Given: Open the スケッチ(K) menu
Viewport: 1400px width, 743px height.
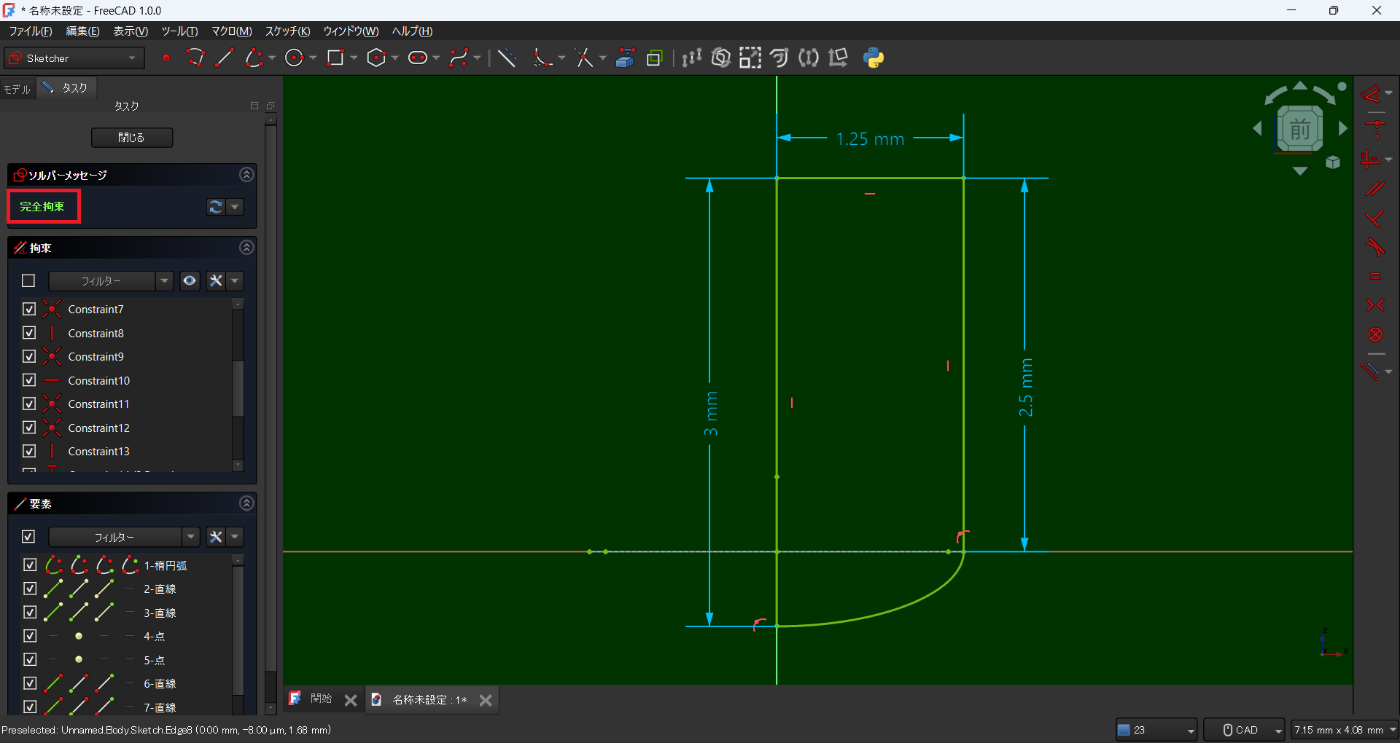Looking at the screenshot, I should pos(287,31).
